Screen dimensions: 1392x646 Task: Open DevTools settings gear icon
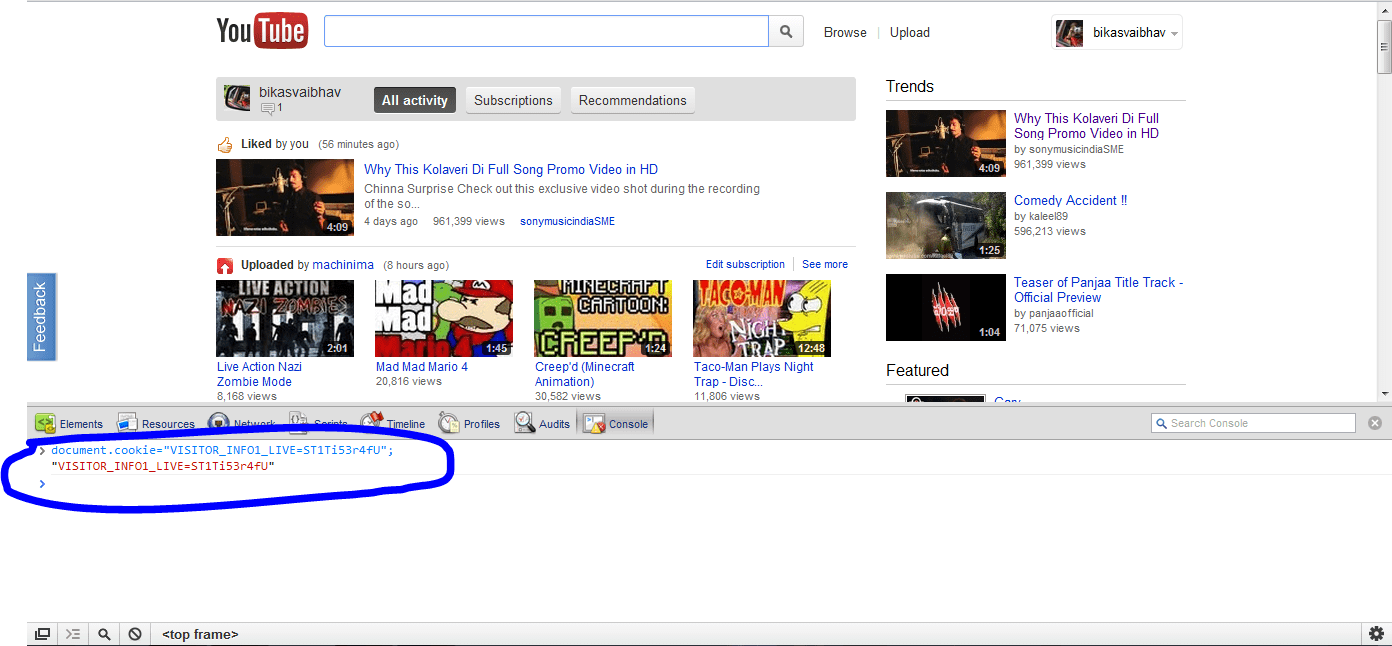pos(1377,634)
